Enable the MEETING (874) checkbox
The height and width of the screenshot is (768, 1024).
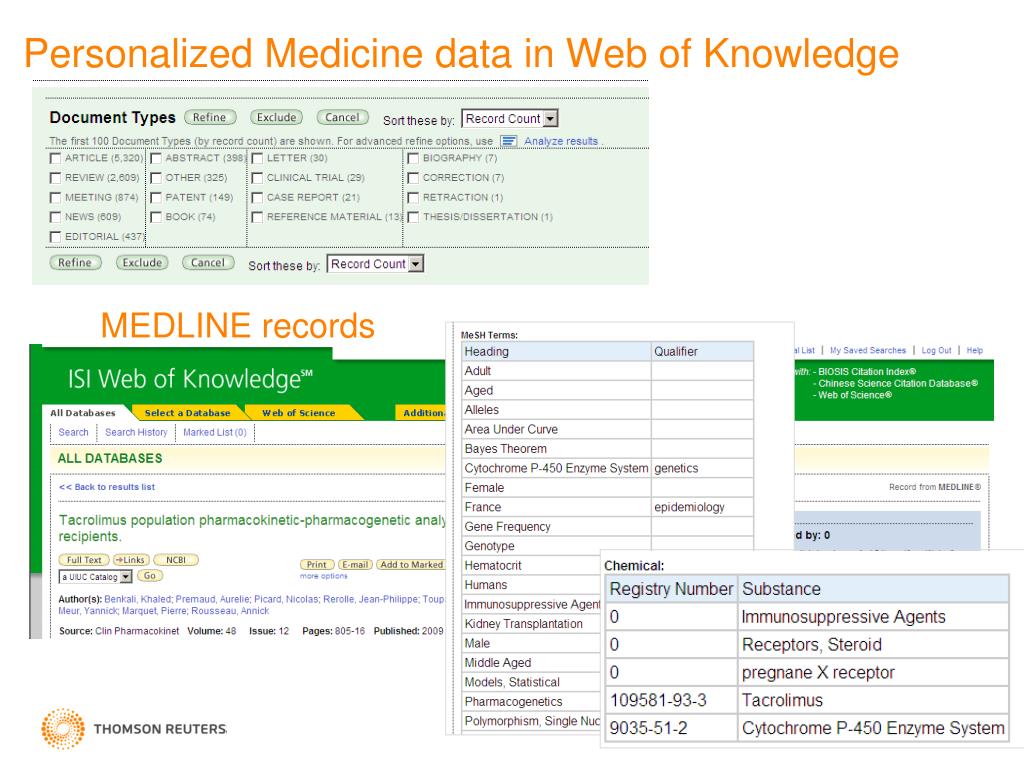(x=56, y=198)
